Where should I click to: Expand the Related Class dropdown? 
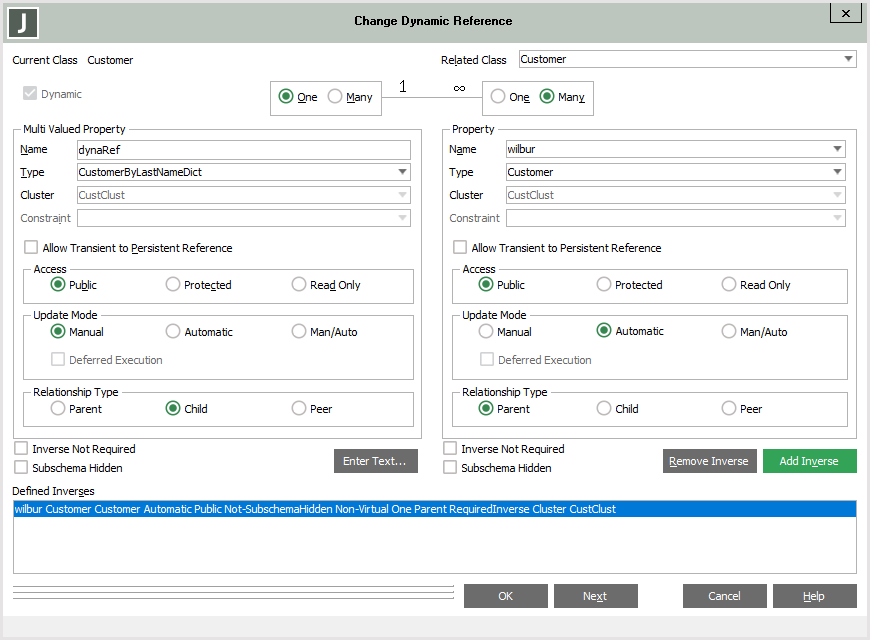[x=847, y=60]
